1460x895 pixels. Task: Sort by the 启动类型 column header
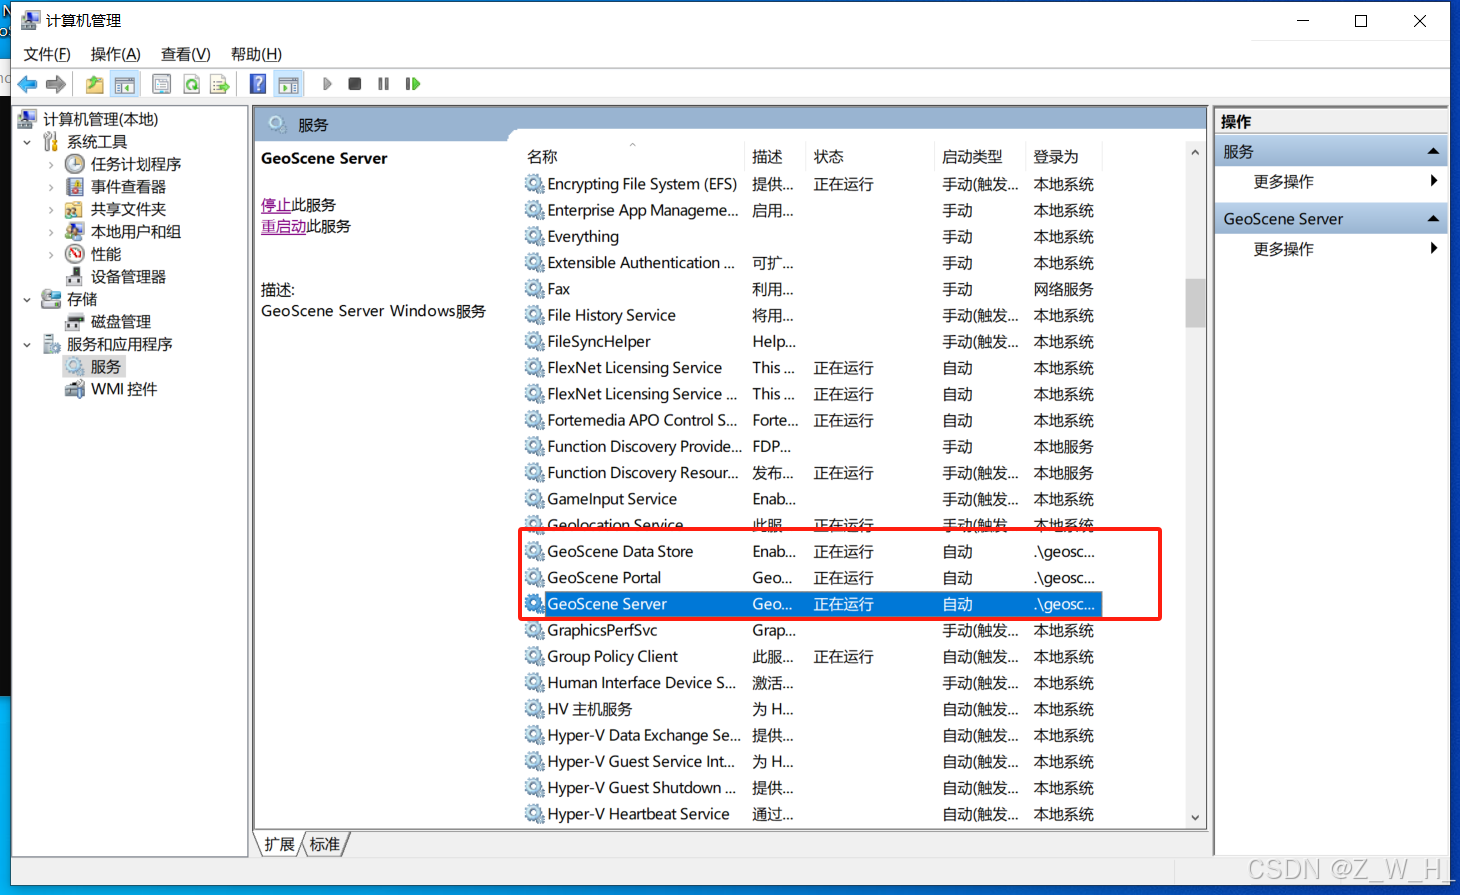tap(981, 156)
